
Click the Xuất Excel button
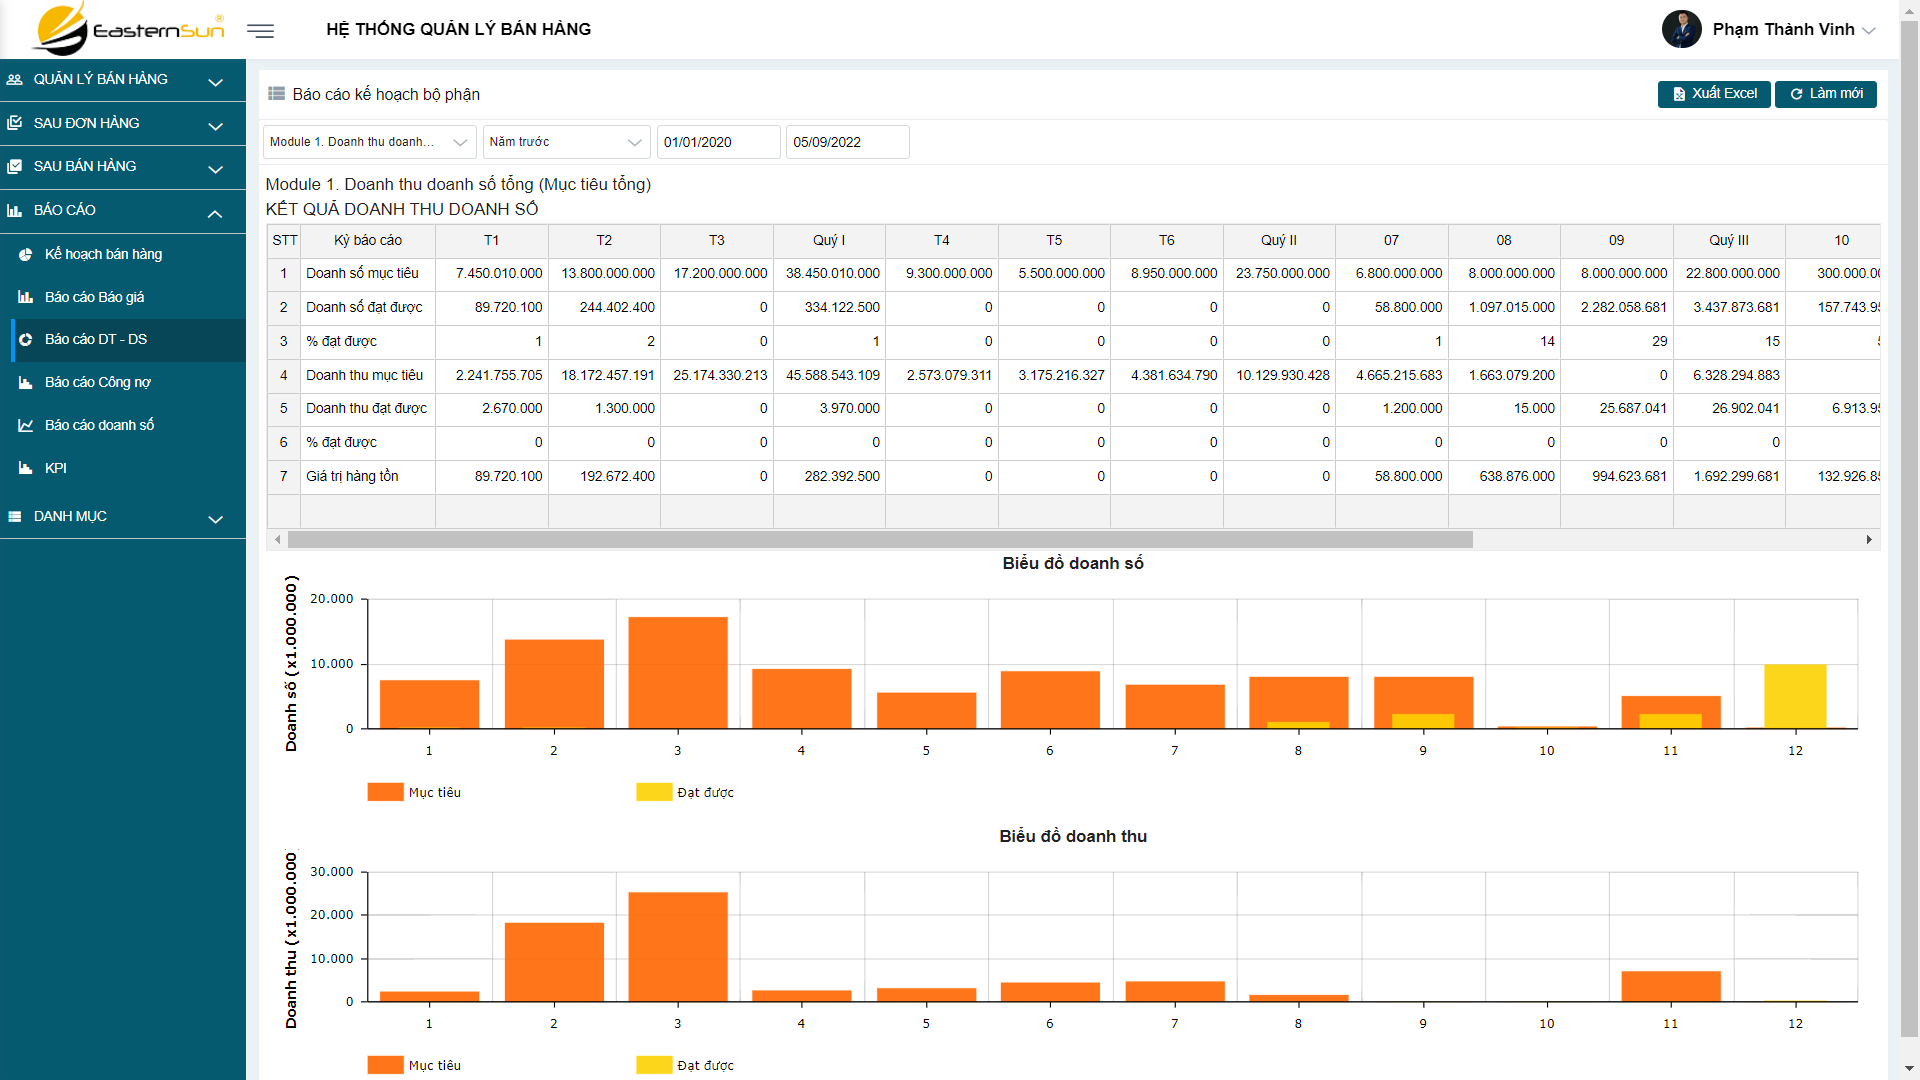[1714, 94]
